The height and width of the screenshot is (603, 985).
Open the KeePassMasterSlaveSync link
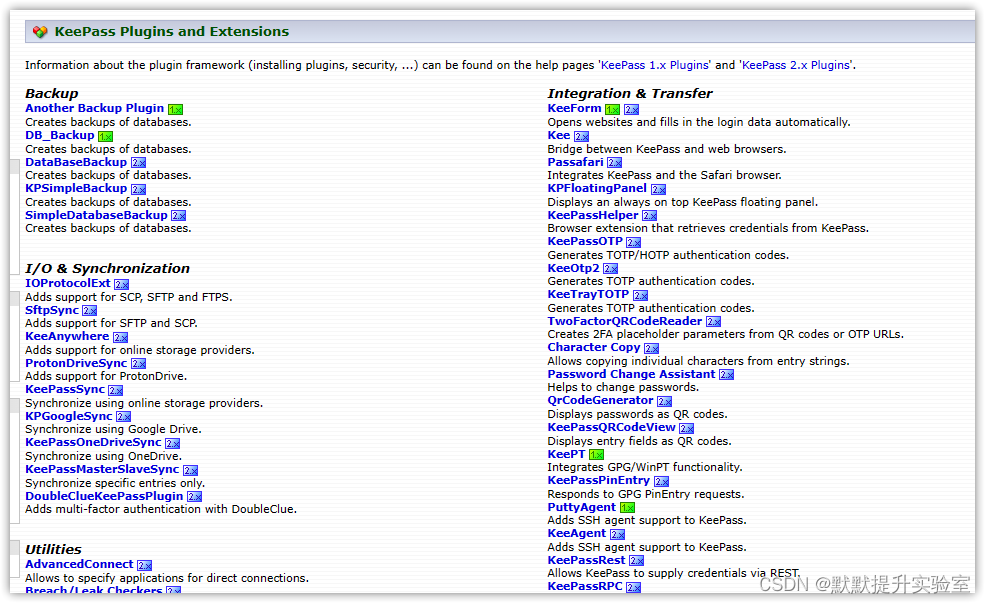point(102,469)
